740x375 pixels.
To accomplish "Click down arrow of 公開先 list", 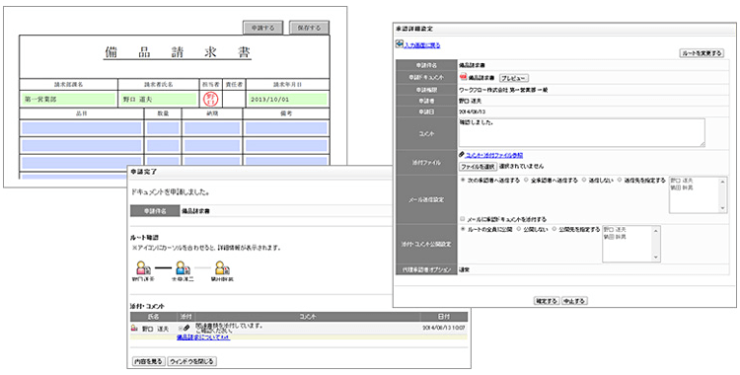I will click(656, 258).
